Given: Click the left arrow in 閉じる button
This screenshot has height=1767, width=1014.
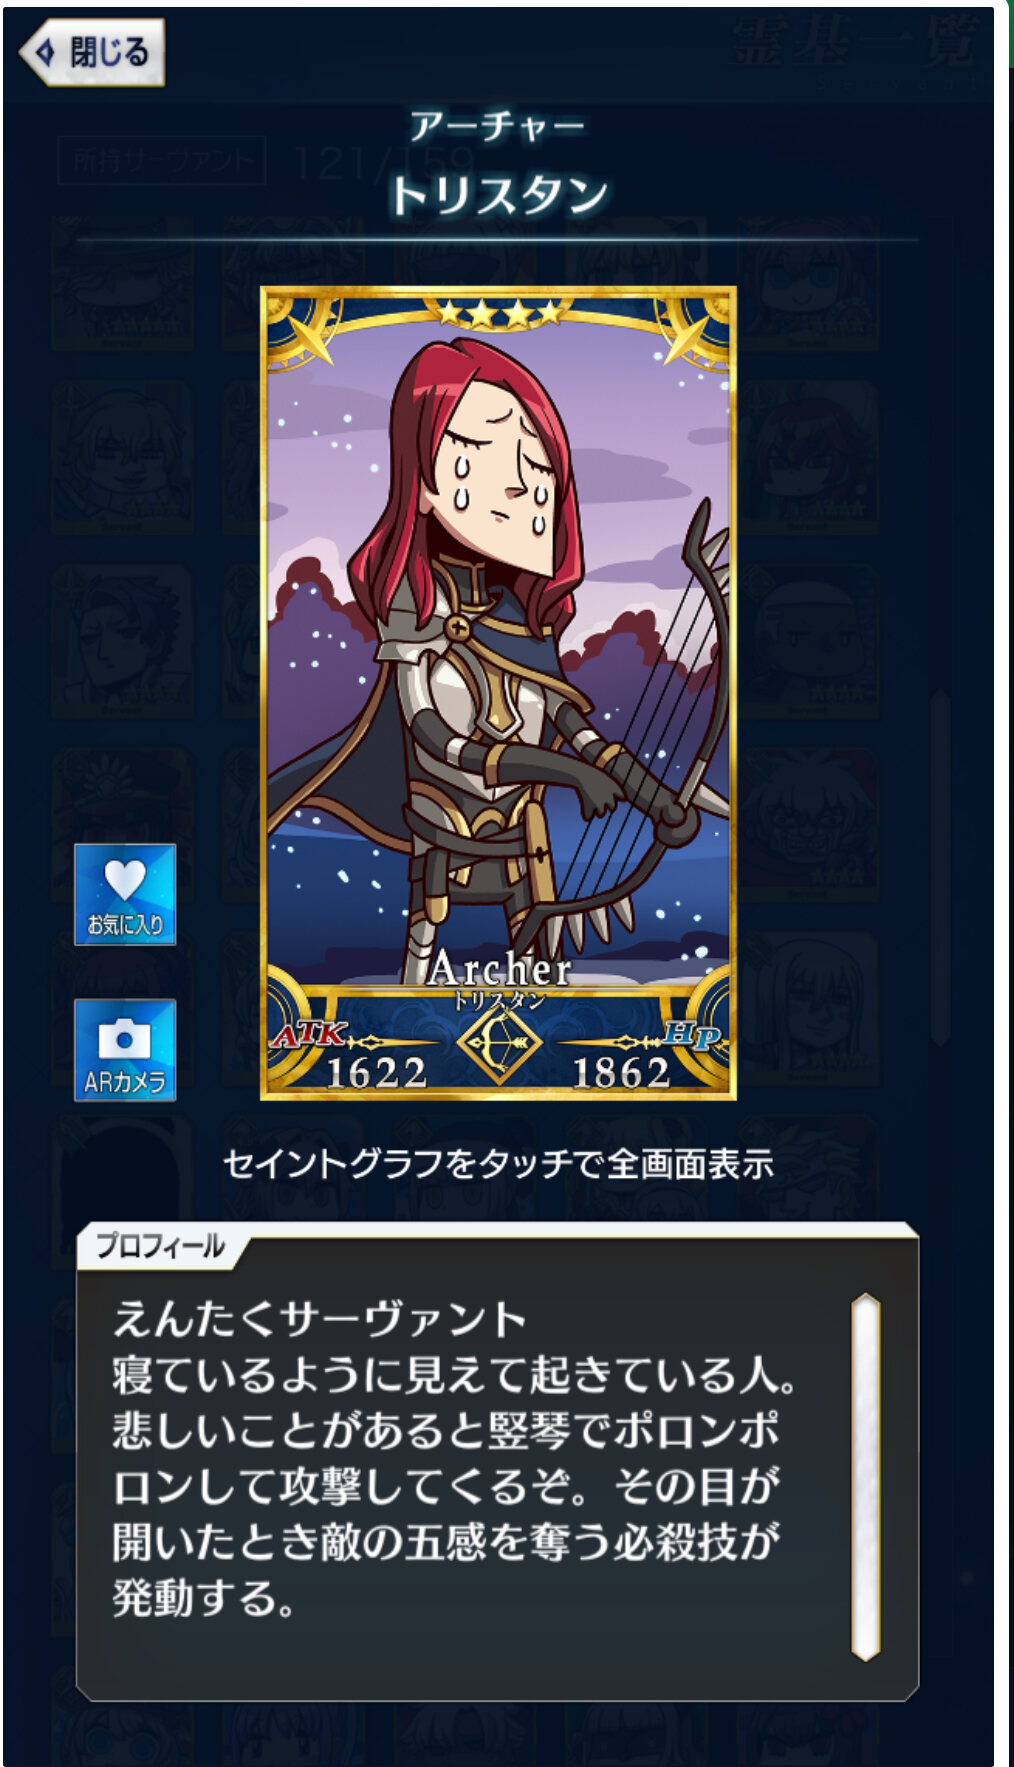Looking at the screenshot, I should point(45,51).
